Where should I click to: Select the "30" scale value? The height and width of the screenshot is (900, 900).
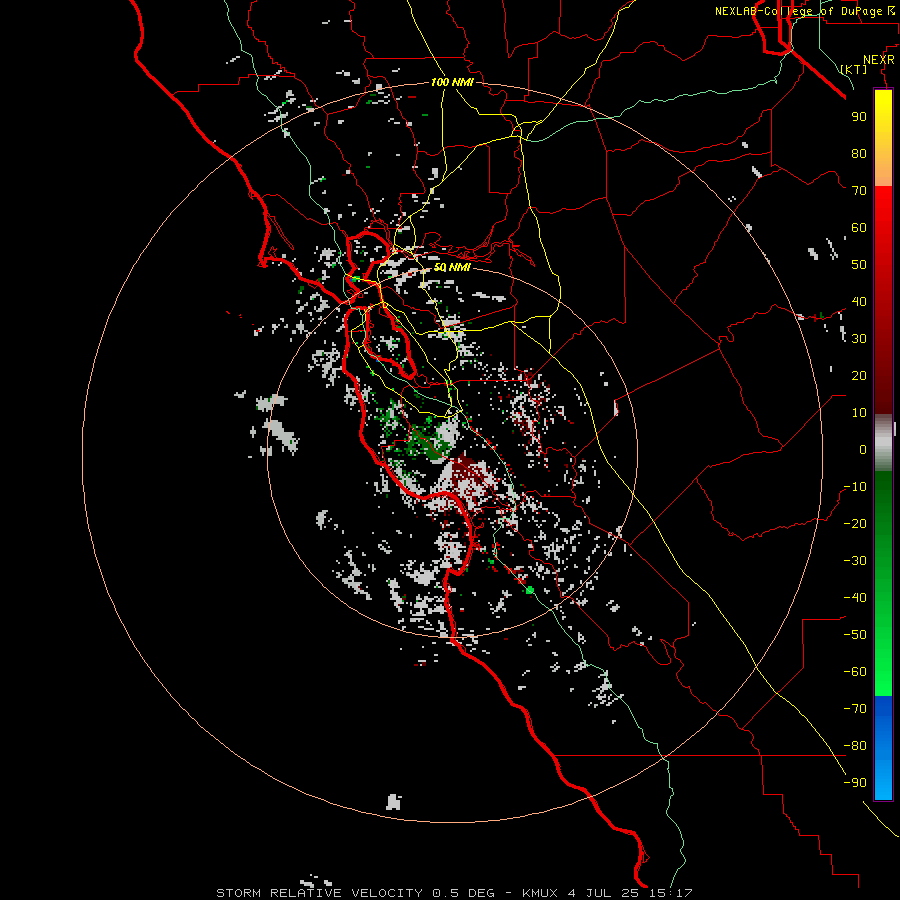pyautogui.click(x=859, y=339)
